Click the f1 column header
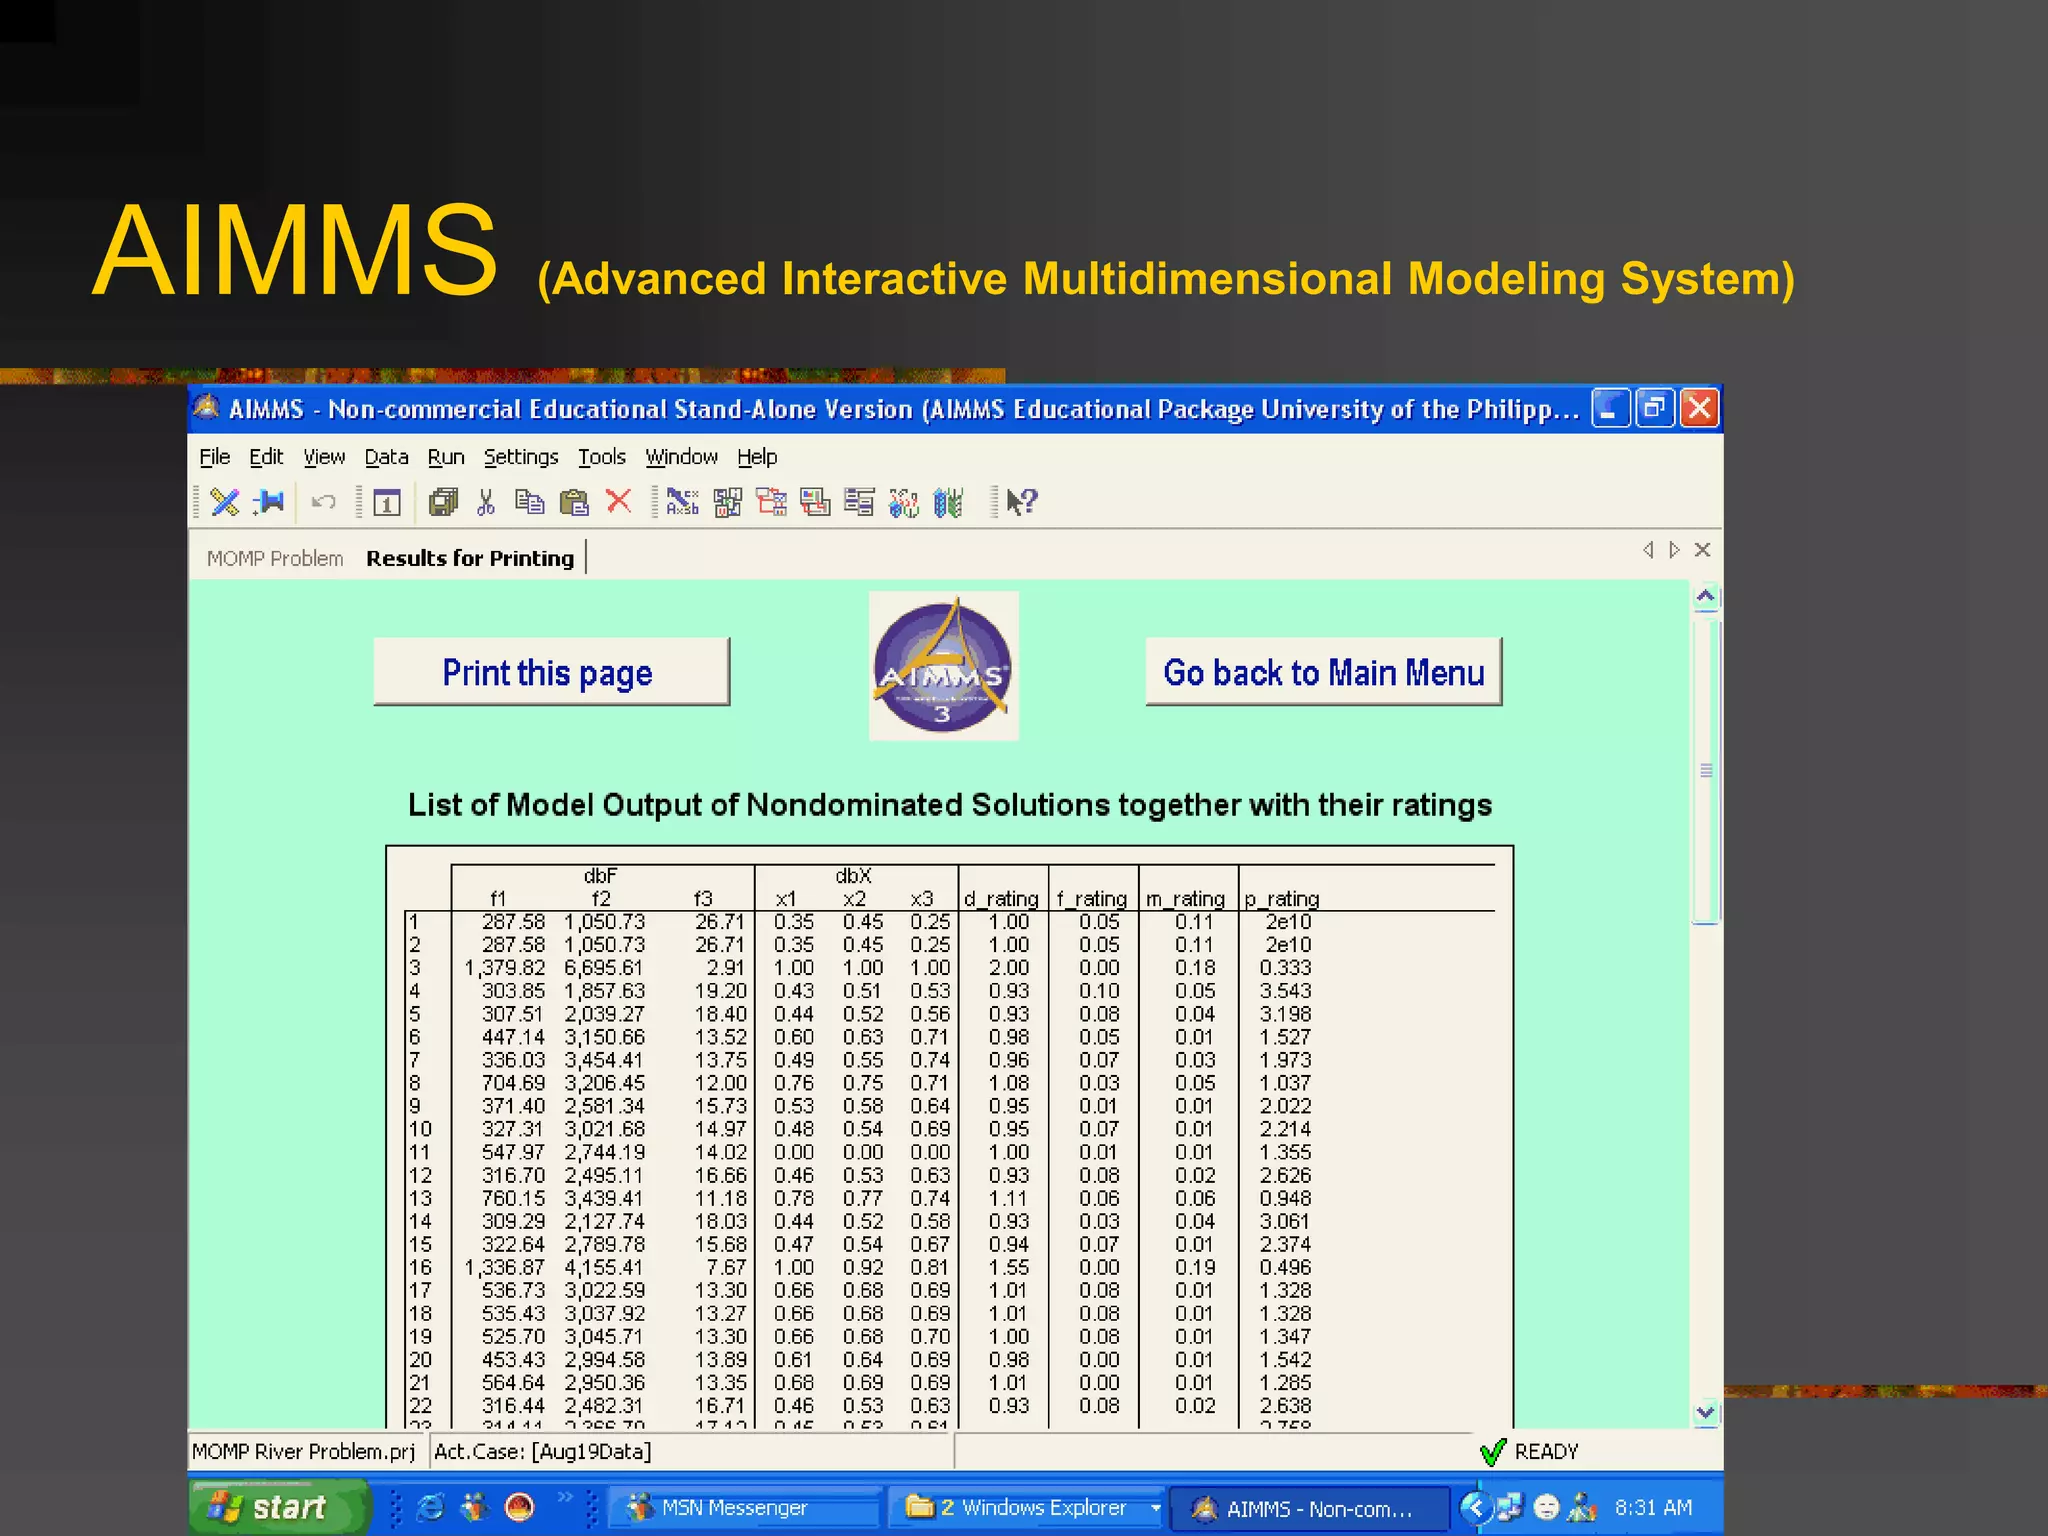Viewport: 2048px width, 1536px height. (x=498, y=898)
